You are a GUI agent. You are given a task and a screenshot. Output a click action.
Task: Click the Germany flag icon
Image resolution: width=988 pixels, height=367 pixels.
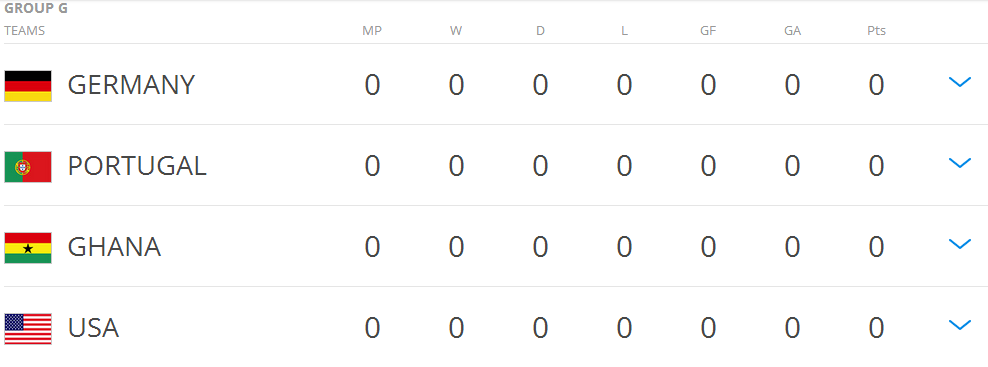(28, 86)
